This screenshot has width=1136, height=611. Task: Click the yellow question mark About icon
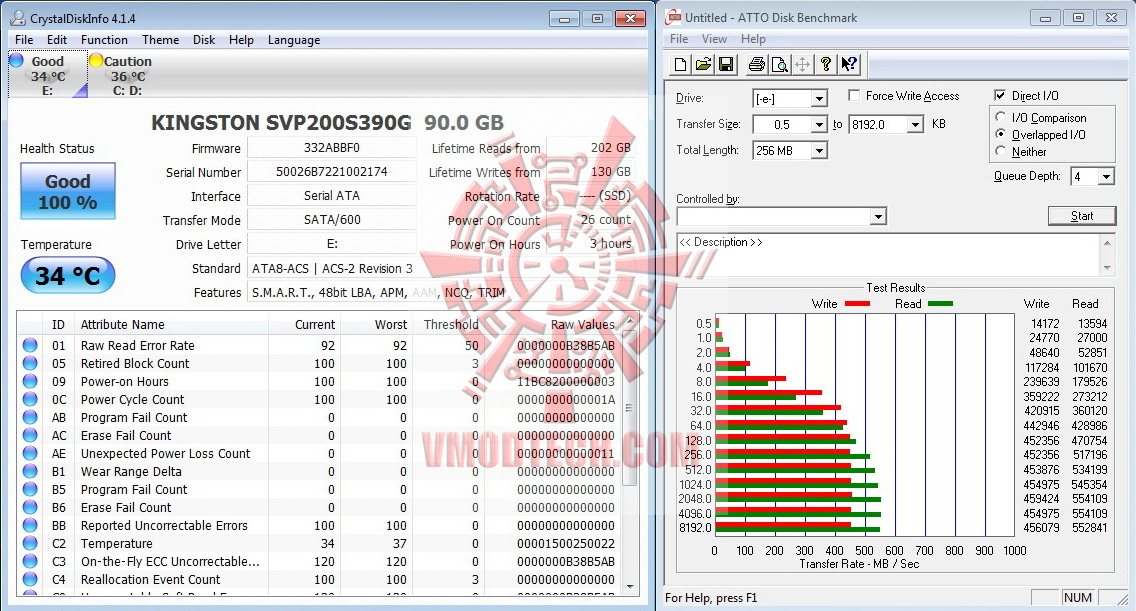[826, 65]
